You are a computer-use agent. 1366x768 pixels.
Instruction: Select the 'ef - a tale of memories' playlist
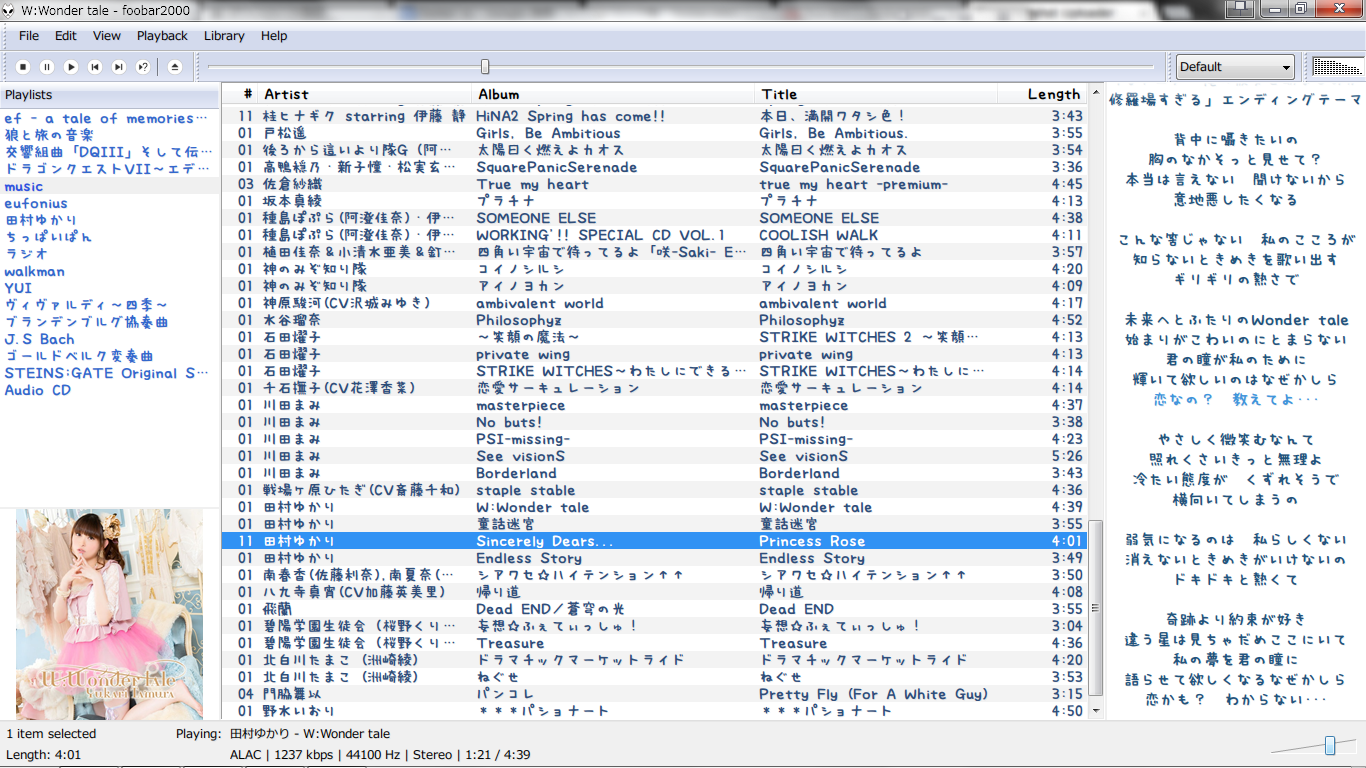click(106, 118)
